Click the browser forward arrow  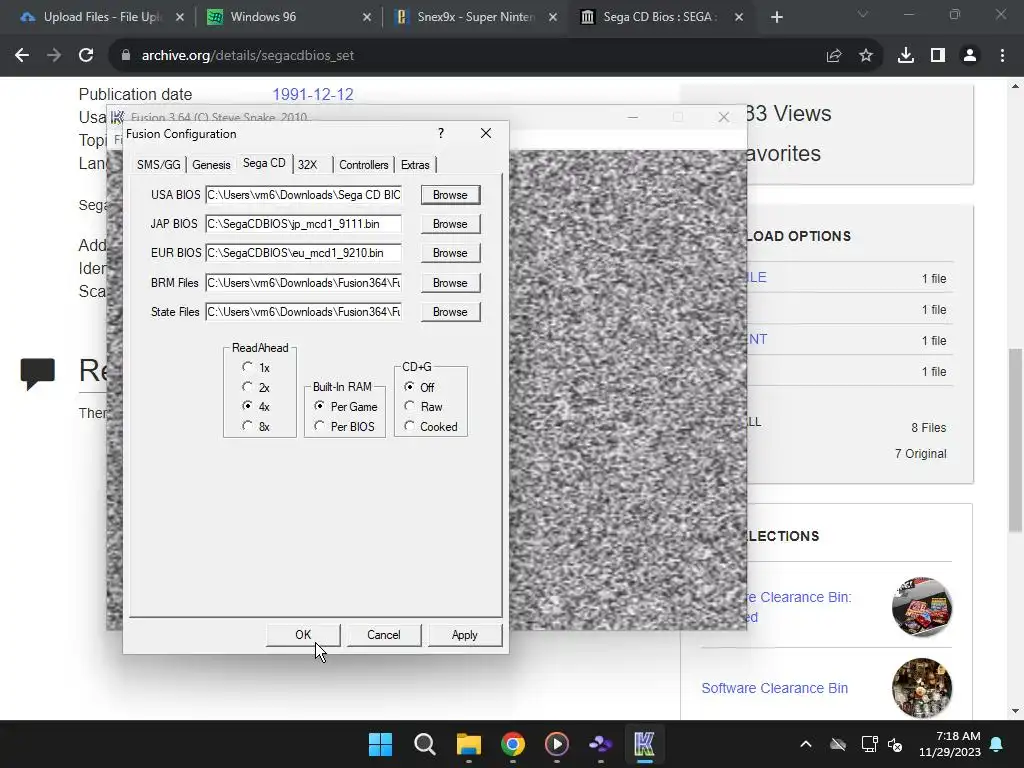[x=54, y=56]
